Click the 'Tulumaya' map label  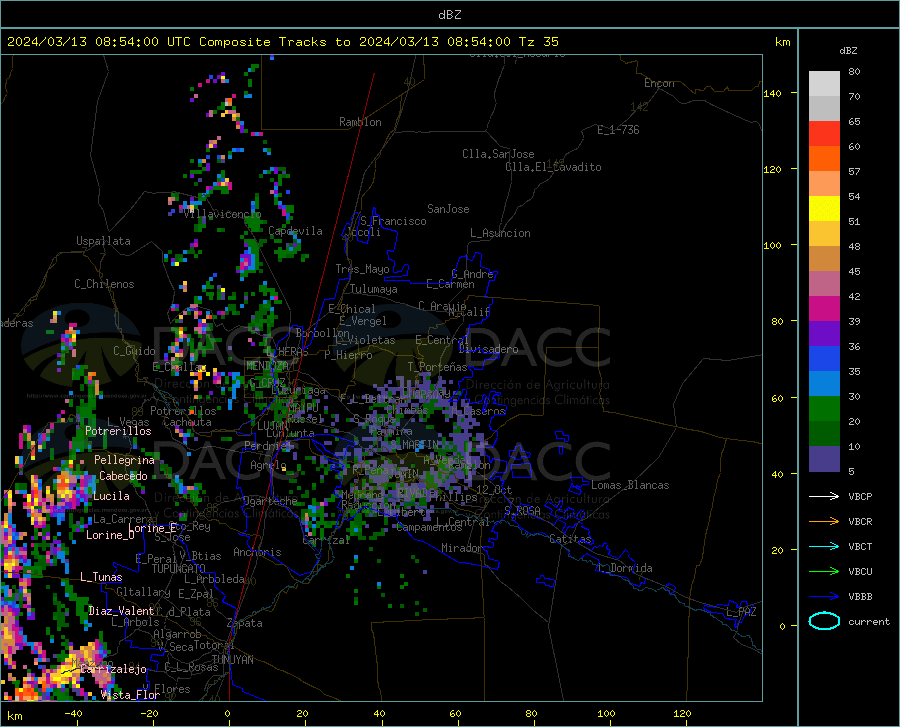click(374, 289)
